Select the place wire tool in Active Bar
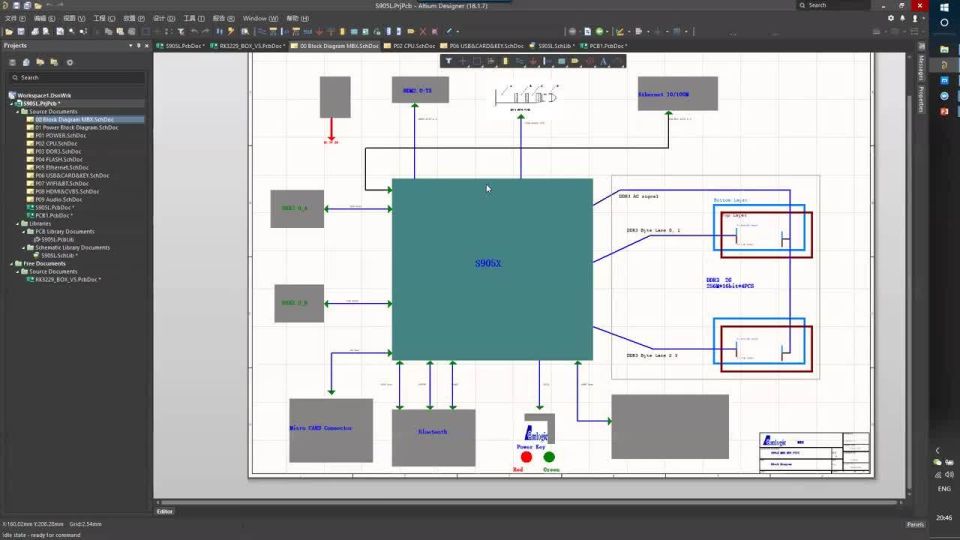Screen dimensions: 960x540 coord(519,61)
